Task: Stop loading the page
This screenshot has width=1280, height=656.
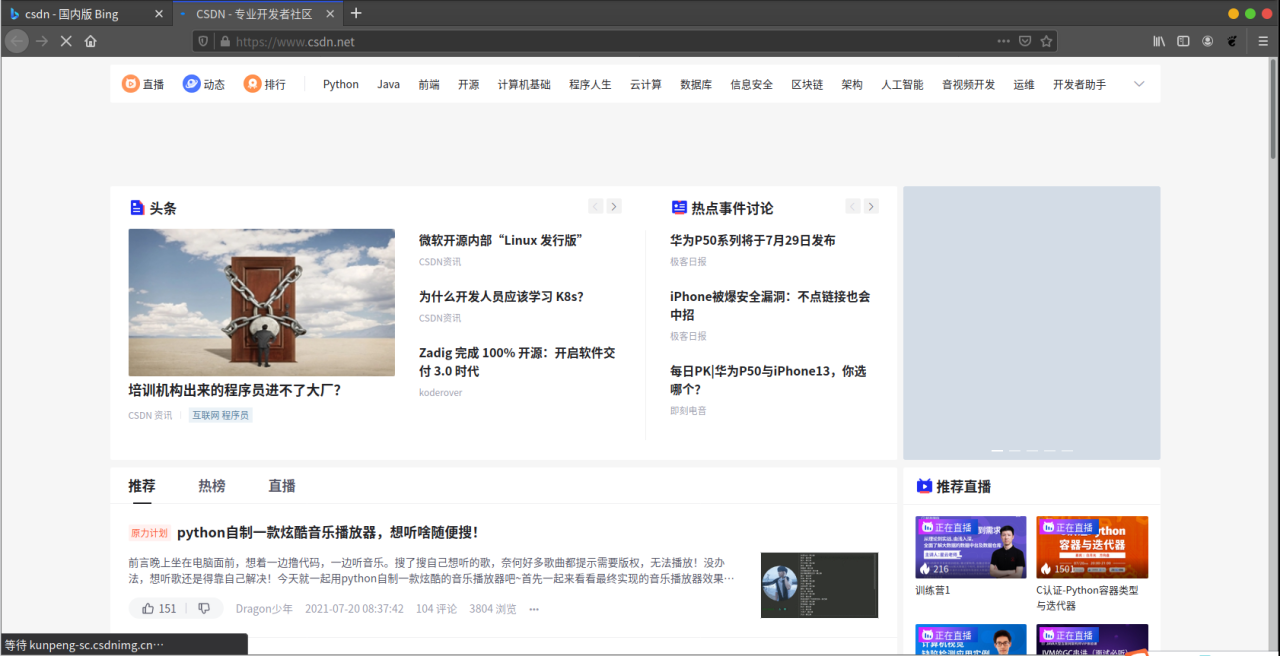Action: click(x=66, y=41)
